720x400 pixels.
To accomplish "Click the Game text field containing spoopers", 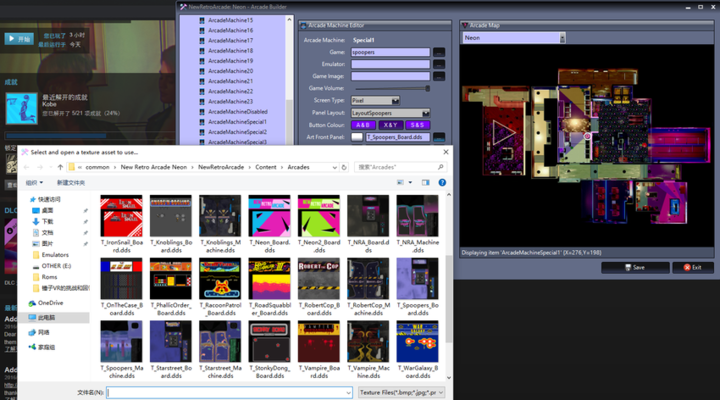I will tap(390, 52).
